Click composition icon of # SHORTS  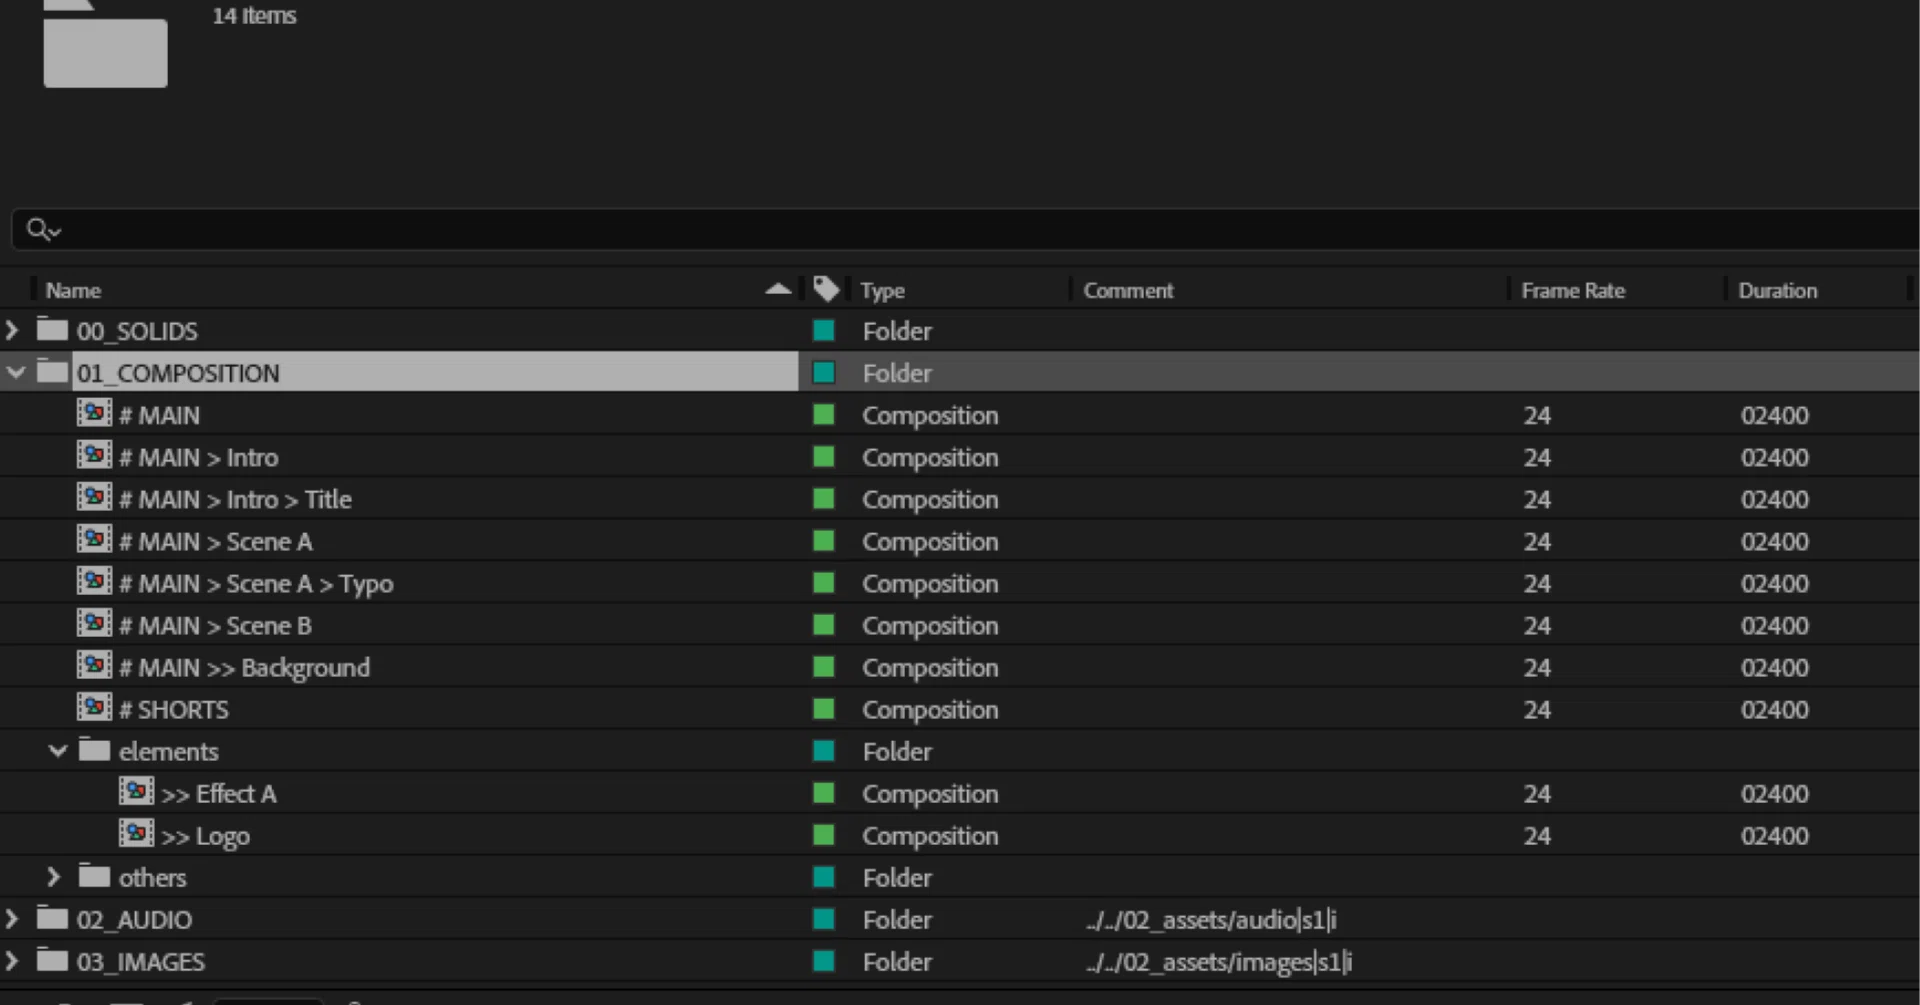tap(94, 708)
